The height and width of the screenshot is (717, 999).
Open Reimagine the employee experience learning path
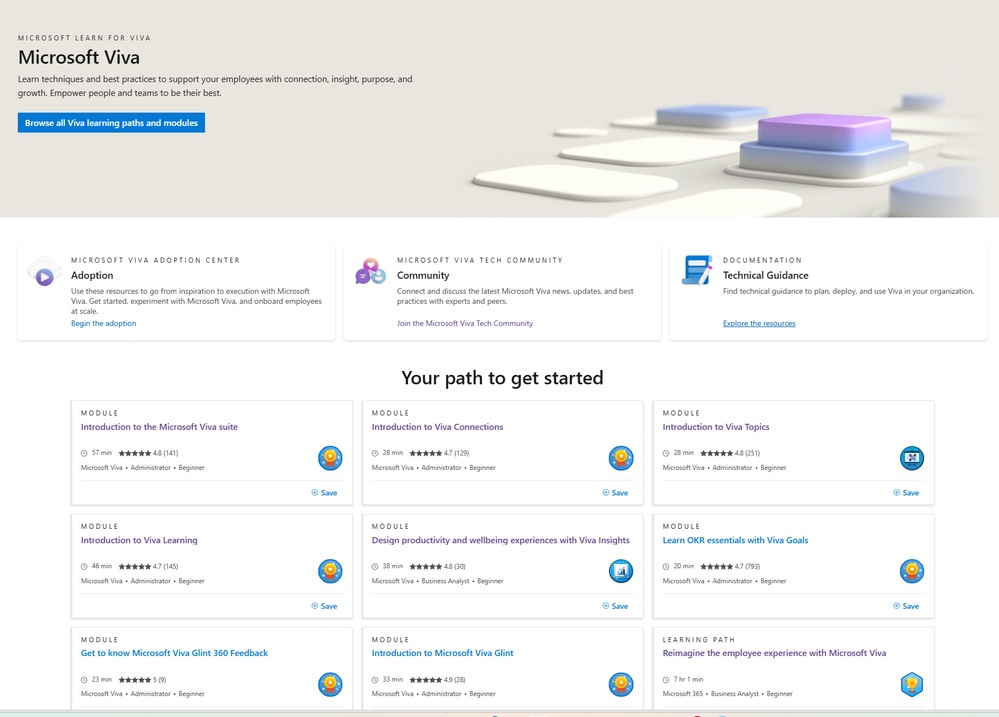774,653
